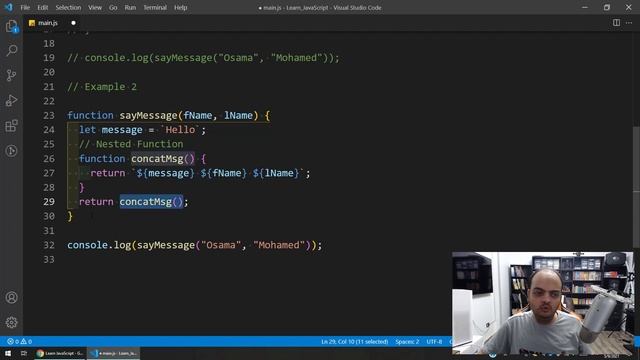
Task: Click the commented console.log on line 19
Action: click(203, 58)
